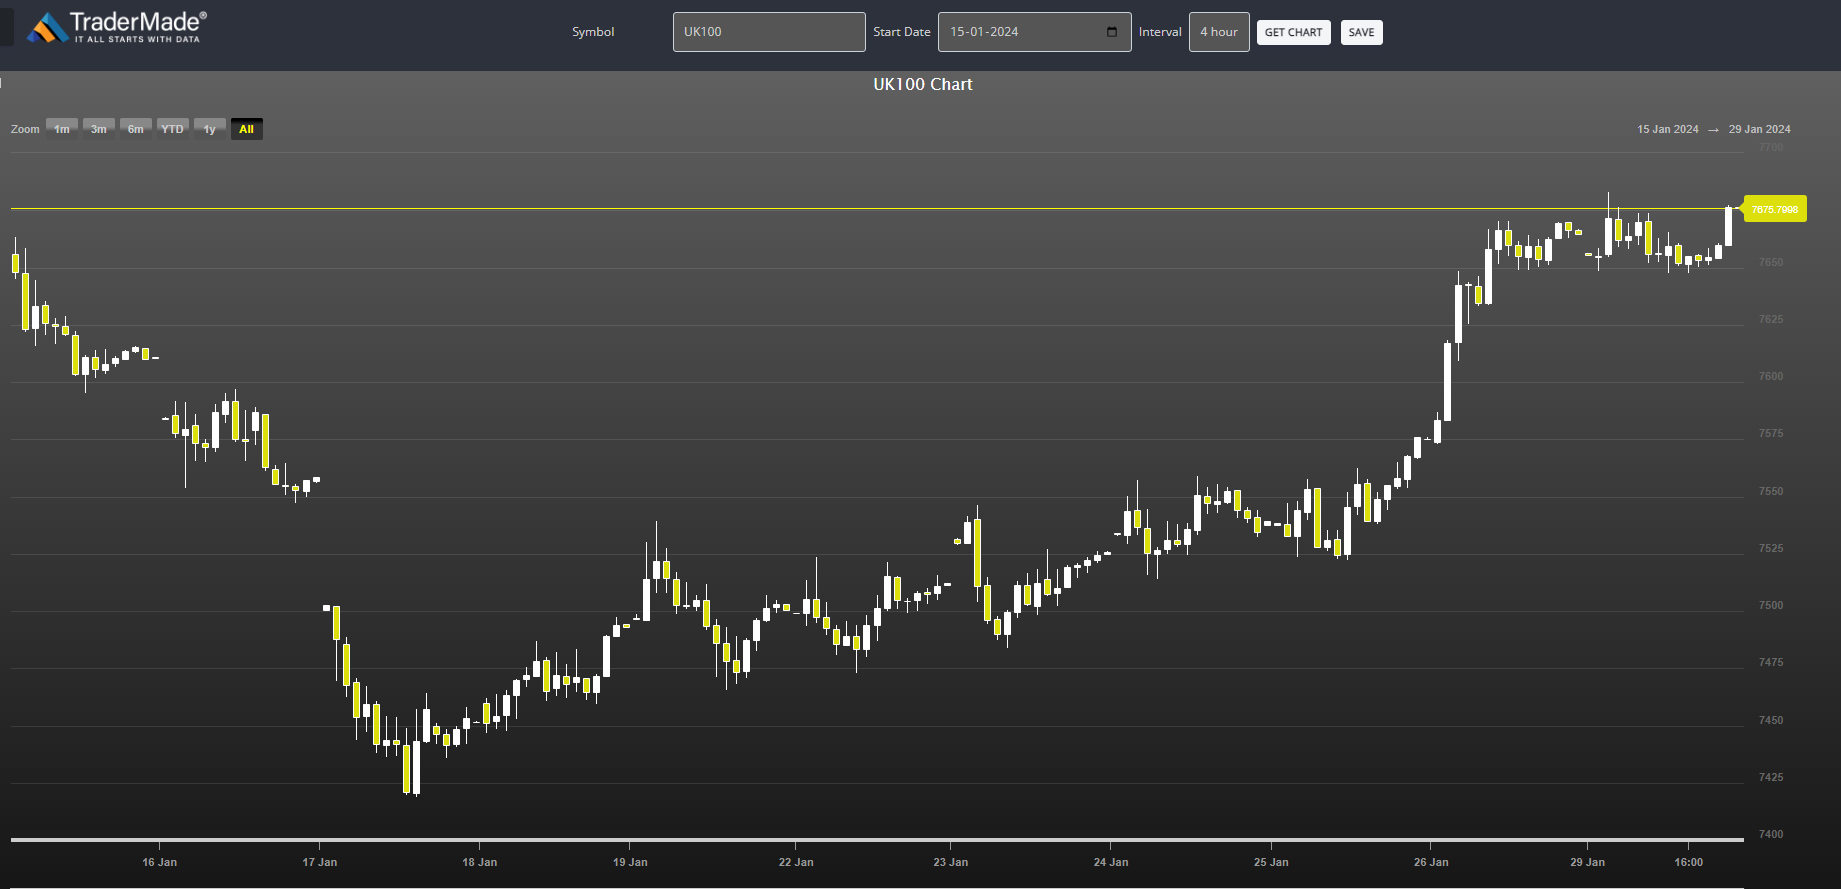The image size is (1841, 889).
Task: Select the 3m zoom range
Action: click(99, 129)
